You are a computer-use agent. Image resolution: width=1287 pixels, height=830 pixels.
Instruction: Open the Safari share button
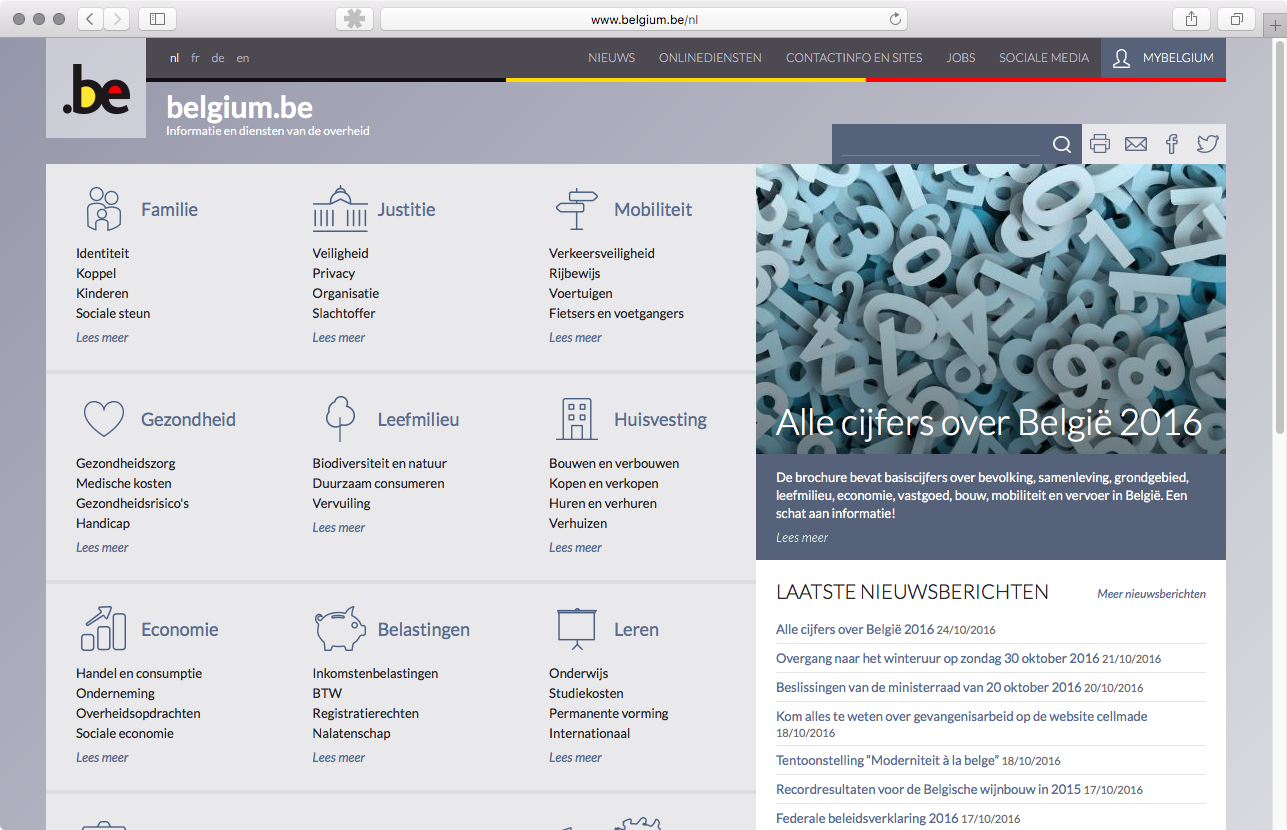(1192, 18)
